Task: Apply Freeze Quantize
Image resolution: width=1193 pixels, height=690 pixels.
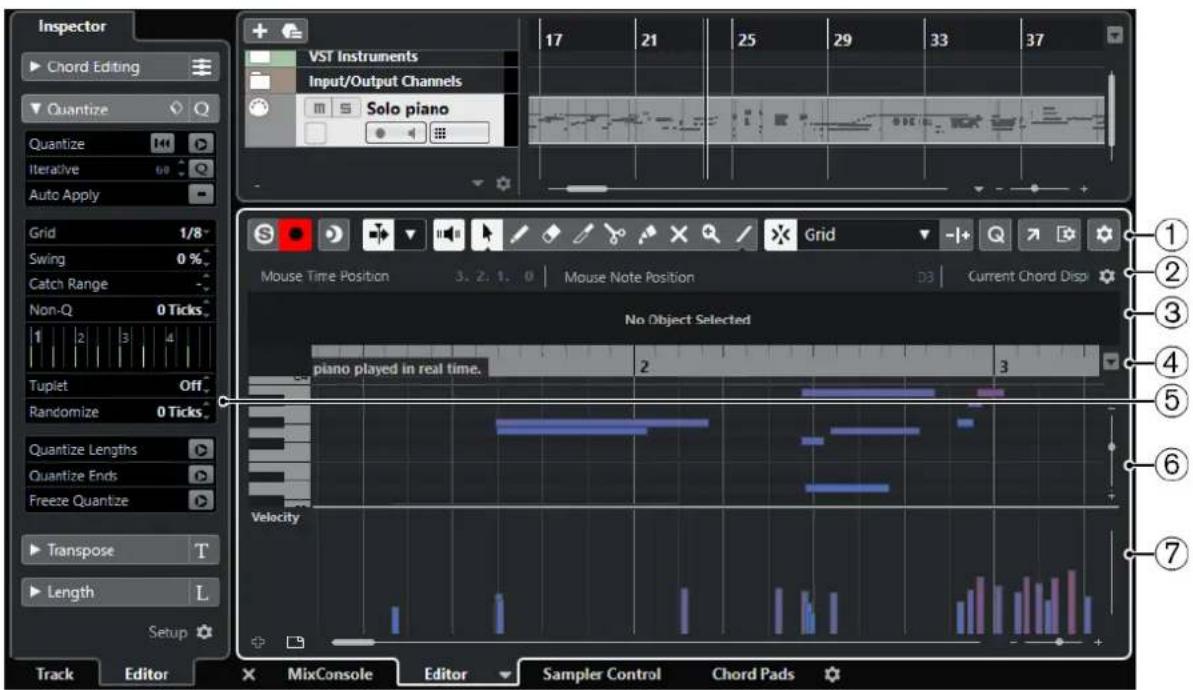Action: 201,501
